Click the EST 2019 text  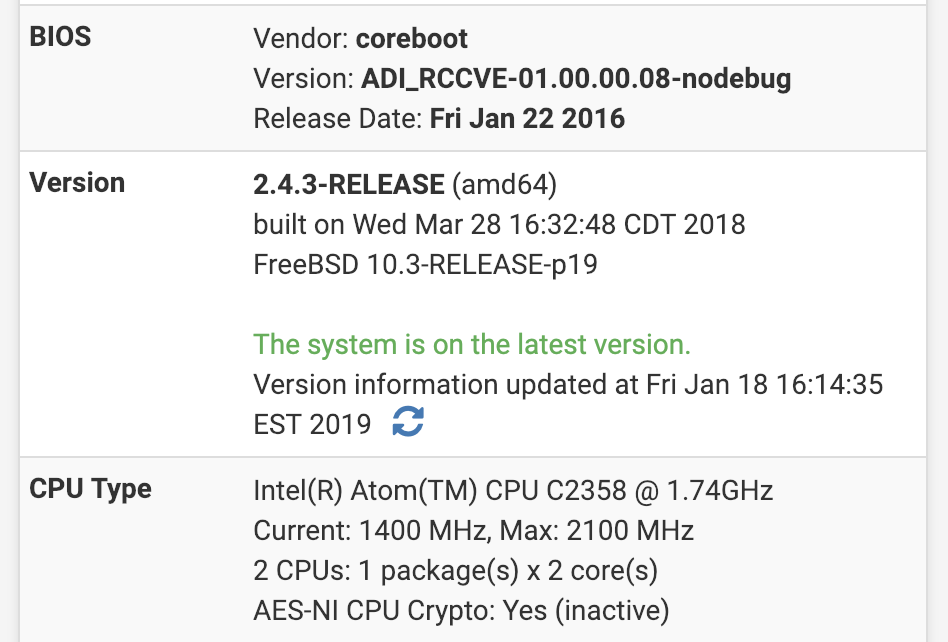312,425
